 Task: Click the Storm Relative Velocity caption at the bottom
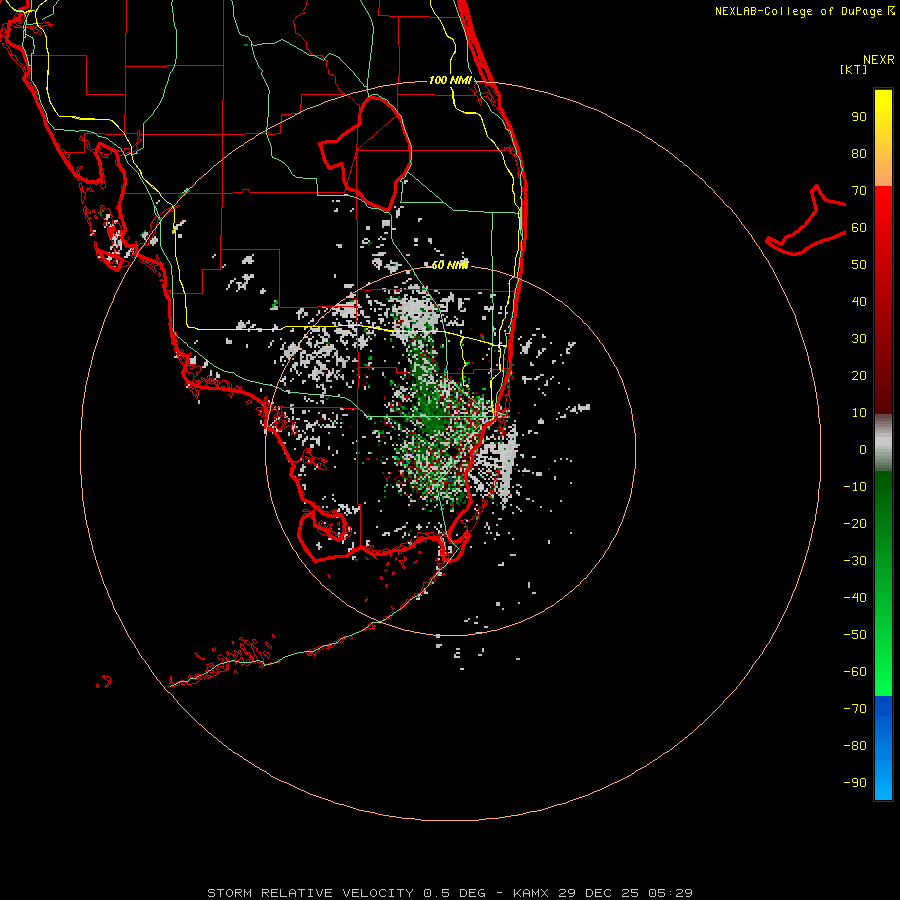[x=450, y=893]
